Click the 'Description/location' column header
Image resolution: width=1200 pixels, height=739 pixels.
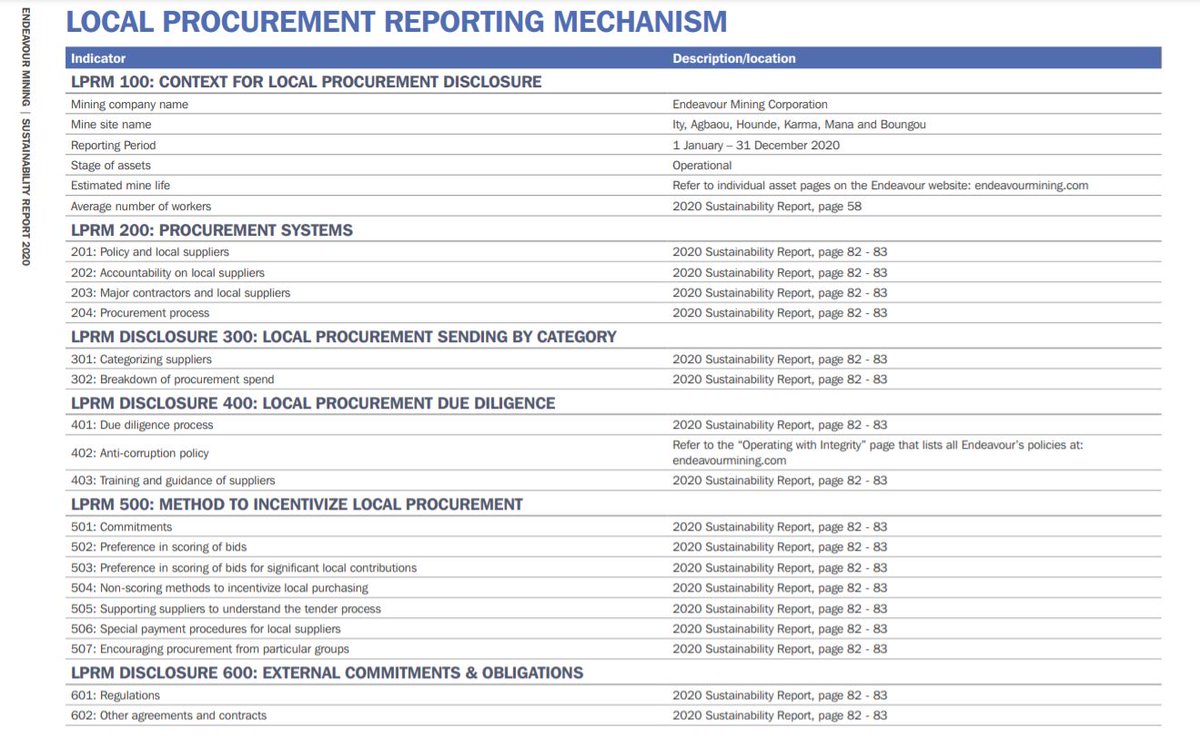tap(734, 58)
